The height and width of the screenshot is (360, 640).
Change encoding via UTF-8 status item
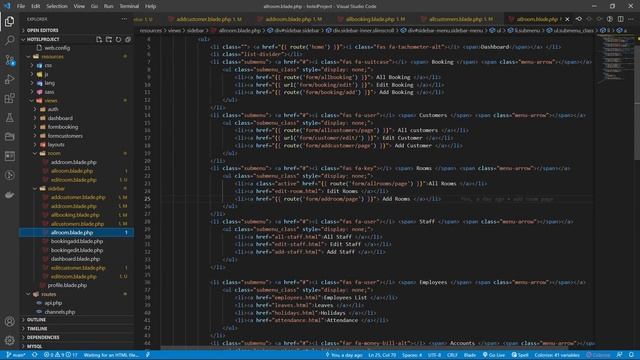point(434,355)
